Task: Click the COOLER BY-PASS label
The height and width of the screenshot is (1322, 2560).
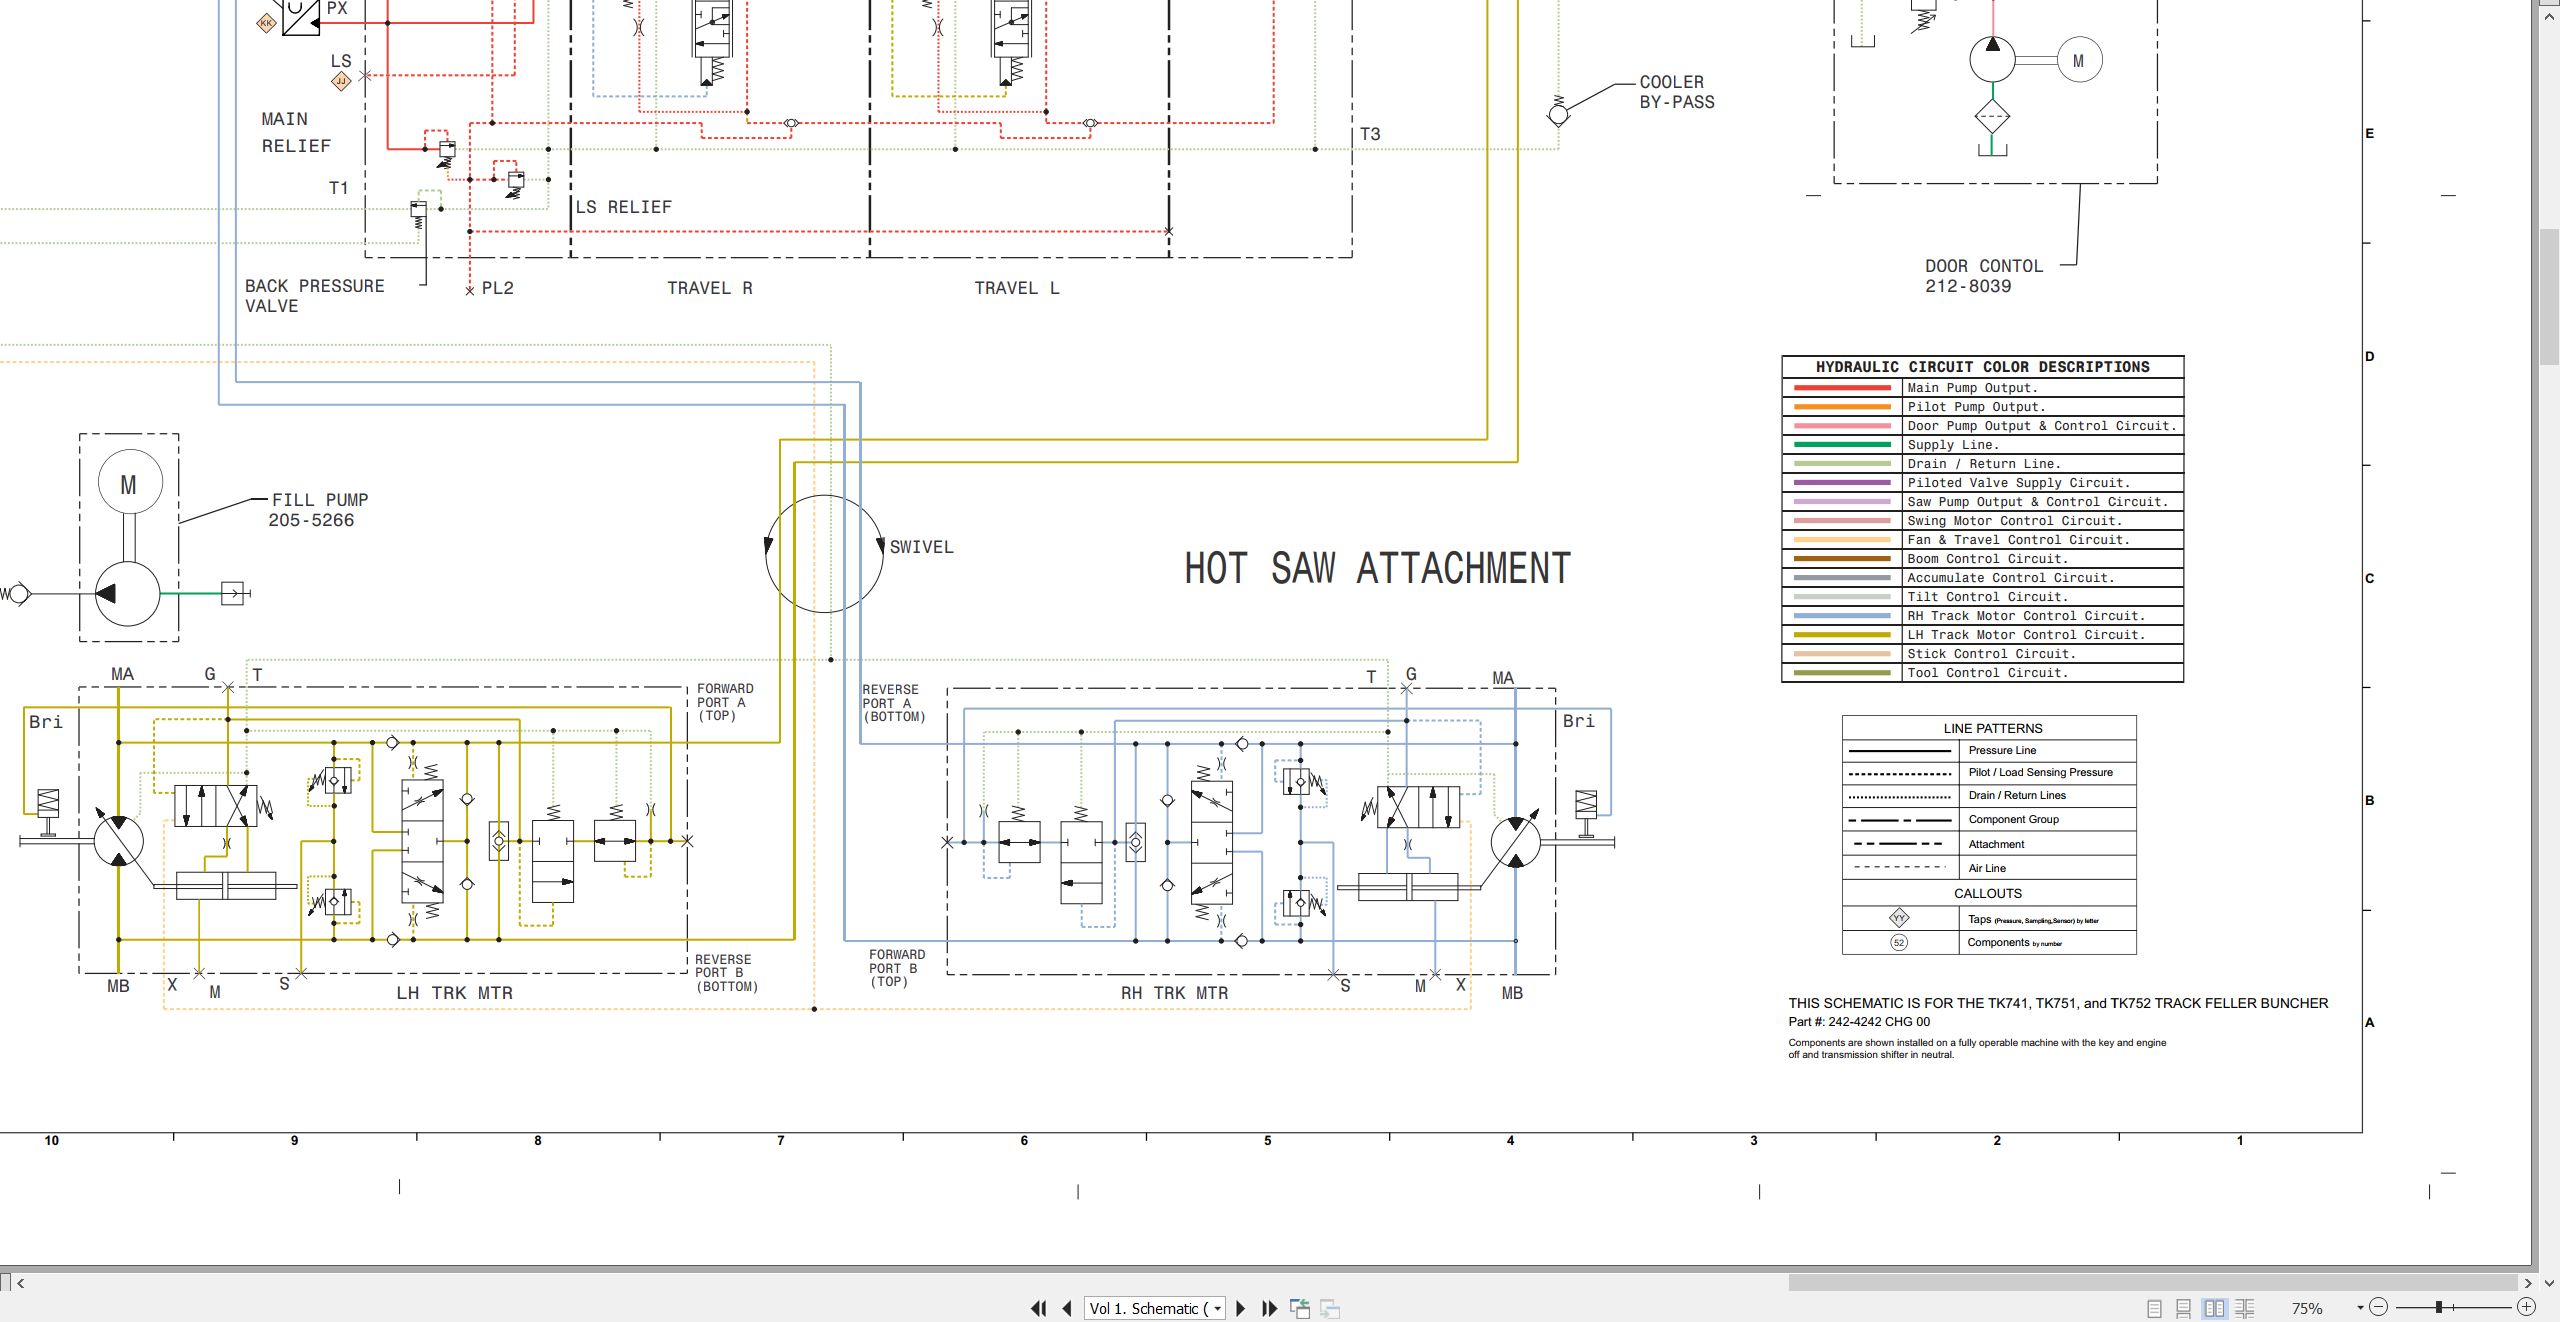Action: pos(1676,92)
